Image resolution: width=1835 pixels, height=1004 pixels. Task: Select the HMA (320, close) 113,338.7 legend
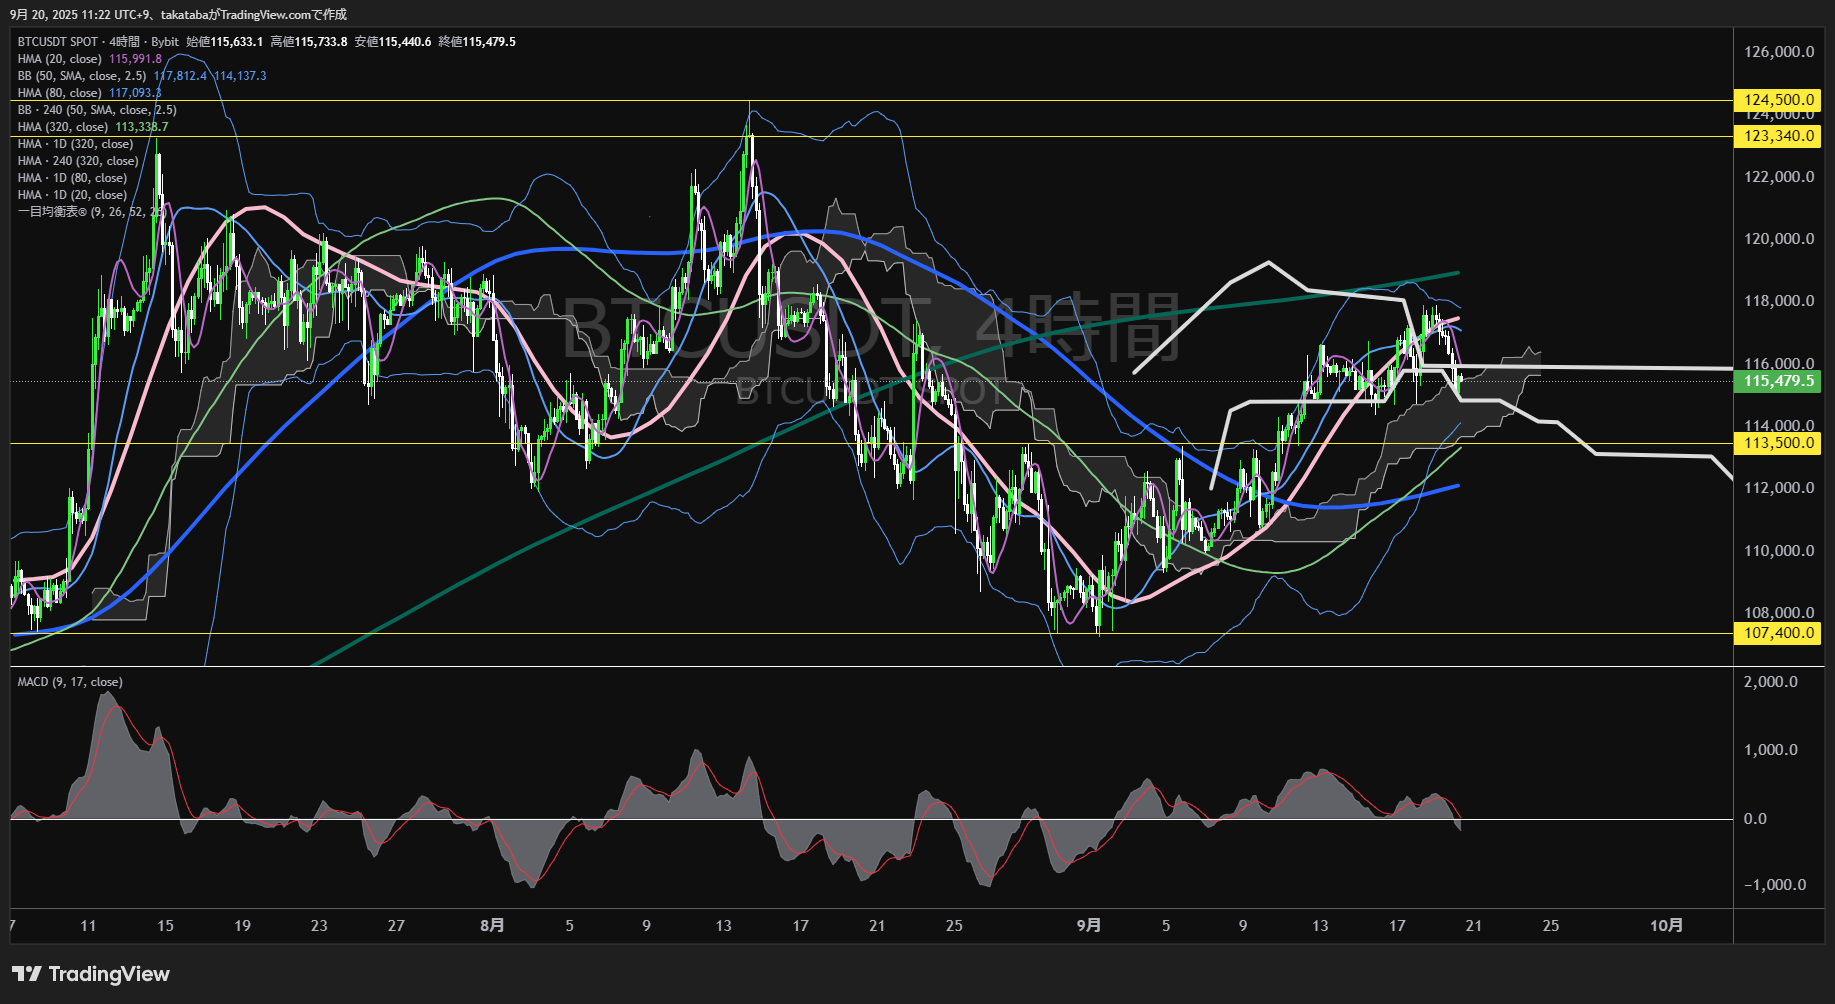tap(93, 127)
